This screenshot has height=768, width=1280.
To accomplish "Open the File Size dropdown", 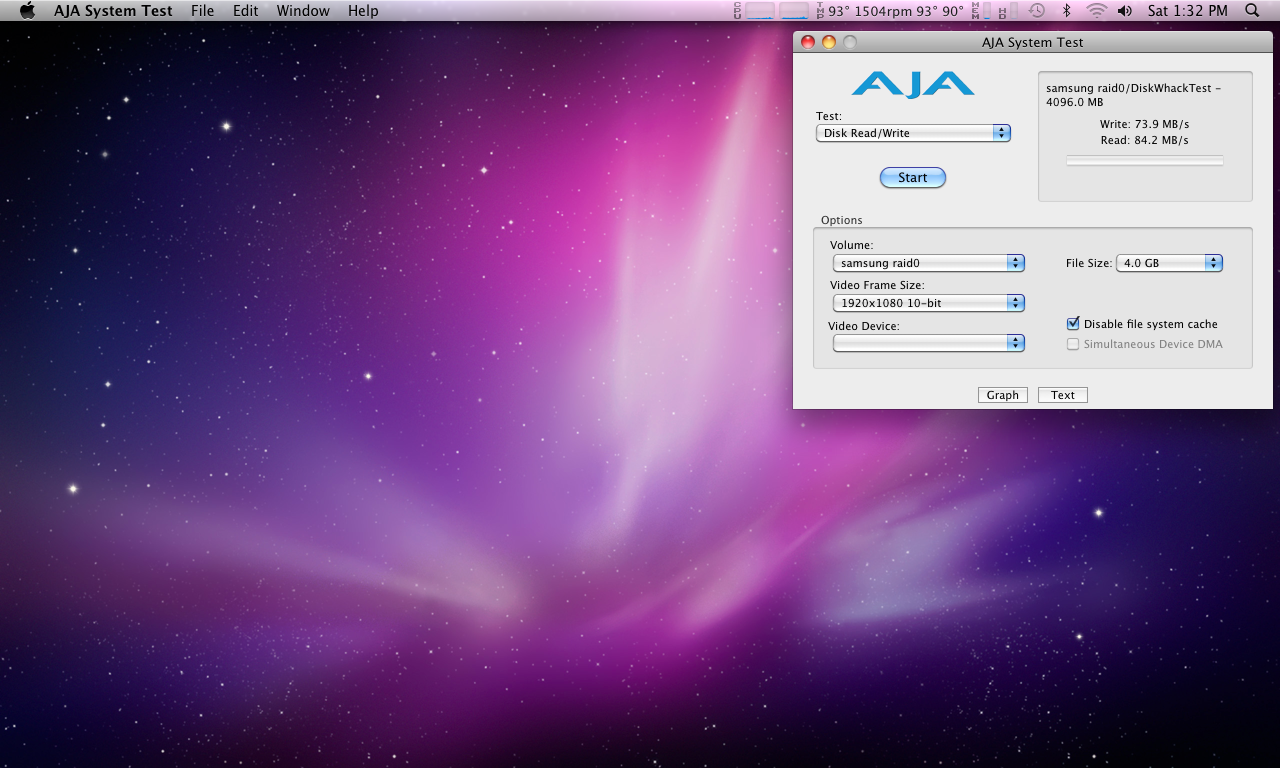I will (1169, 263).
